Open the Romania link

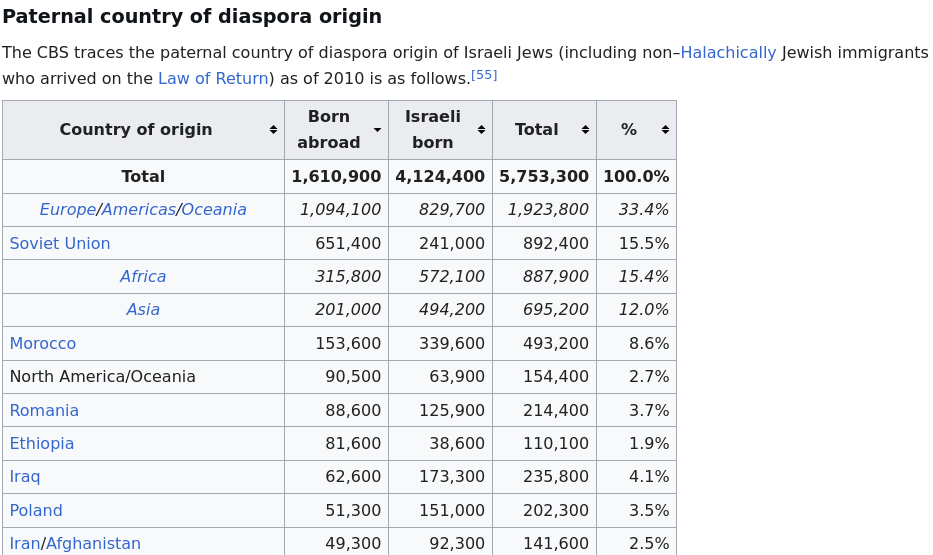(44, 410)
